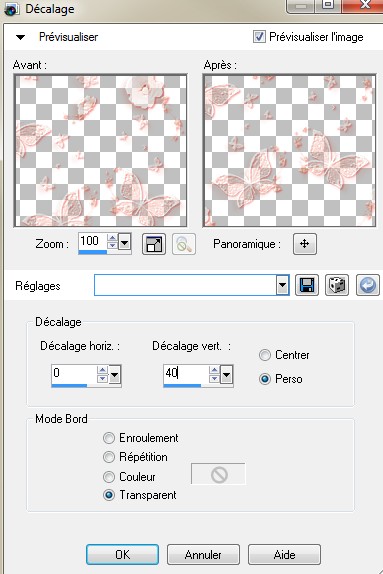
Task: Open the Réglages presets dropdown
Action: (x=282, y=285)
